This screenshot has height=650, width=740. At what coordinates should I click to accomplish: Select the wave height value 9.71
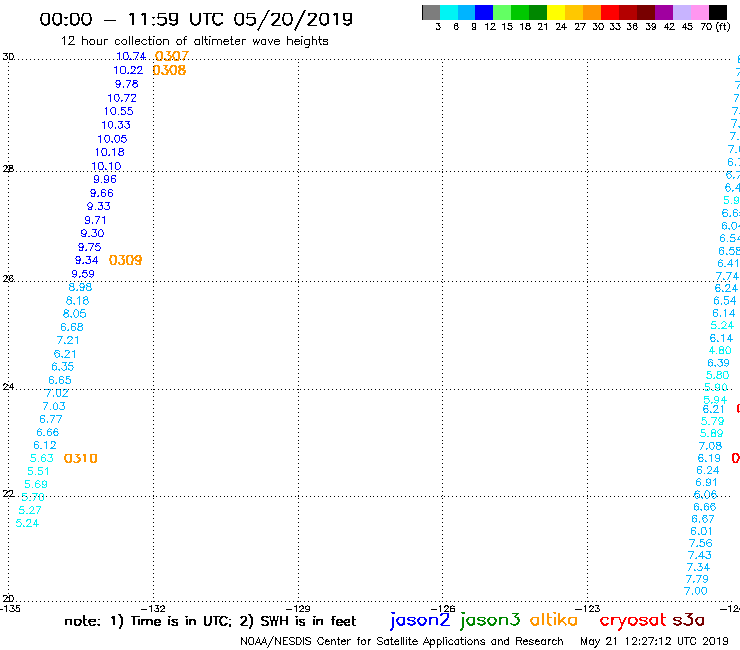95,220
